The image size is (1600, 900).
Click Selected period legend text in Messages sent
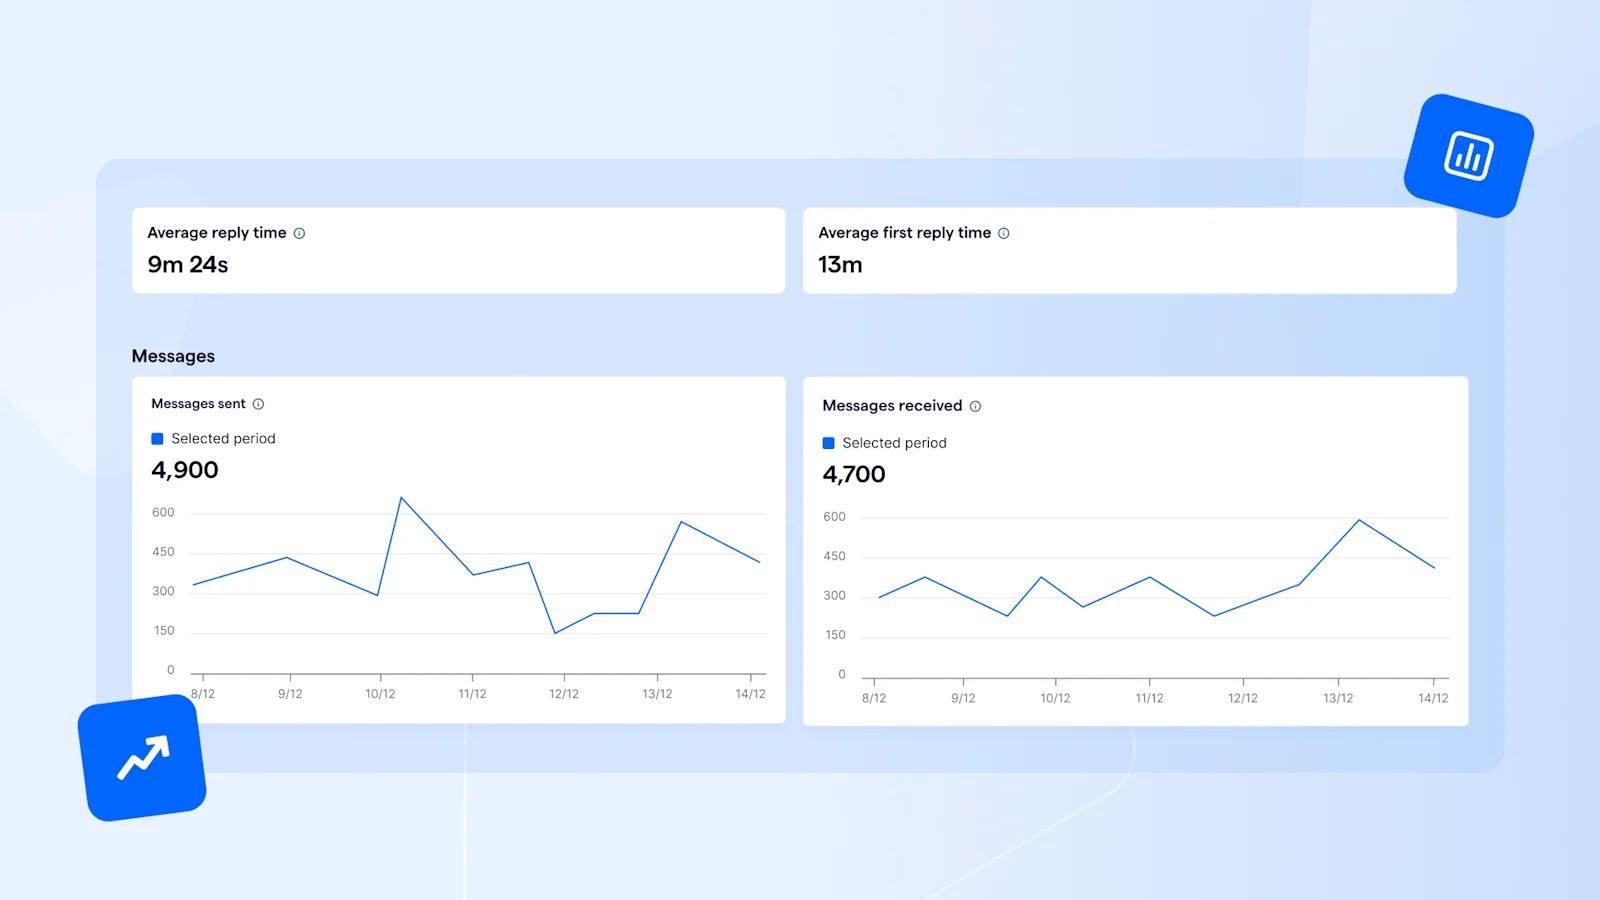[223, 439]
